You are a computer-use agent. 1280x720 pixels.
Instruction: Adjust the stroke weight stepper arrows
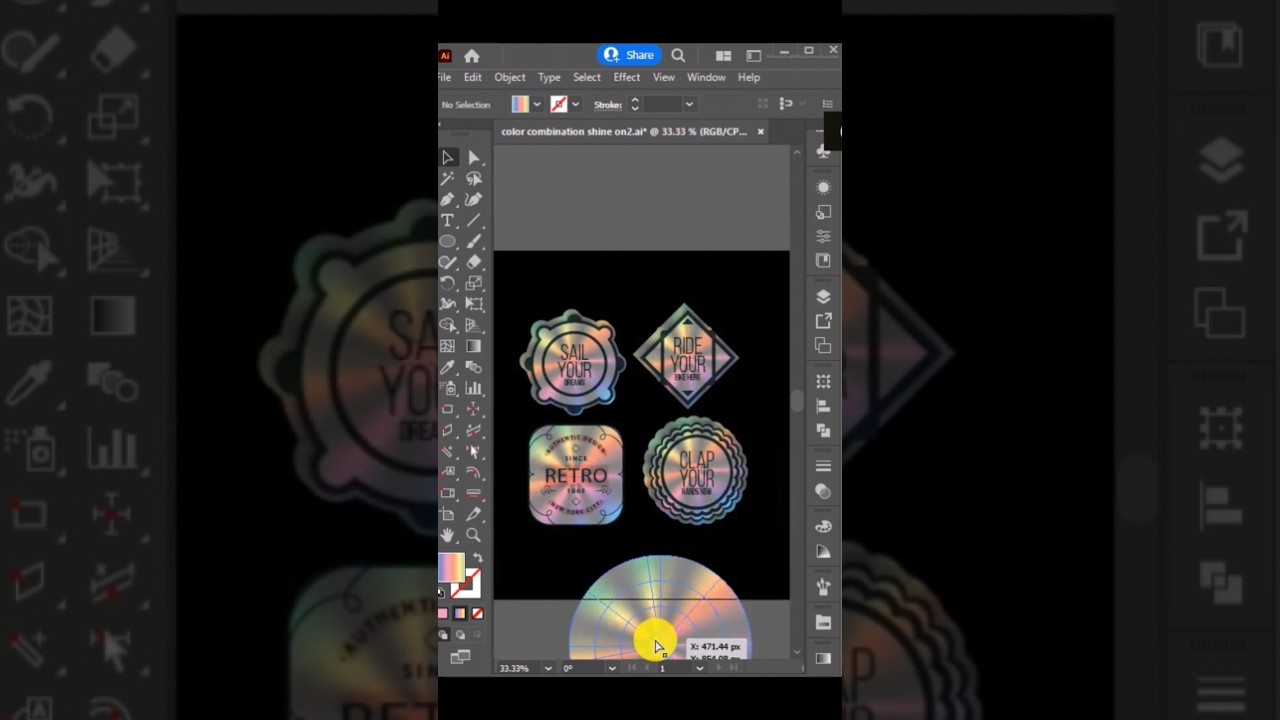(x=634, y=104)
